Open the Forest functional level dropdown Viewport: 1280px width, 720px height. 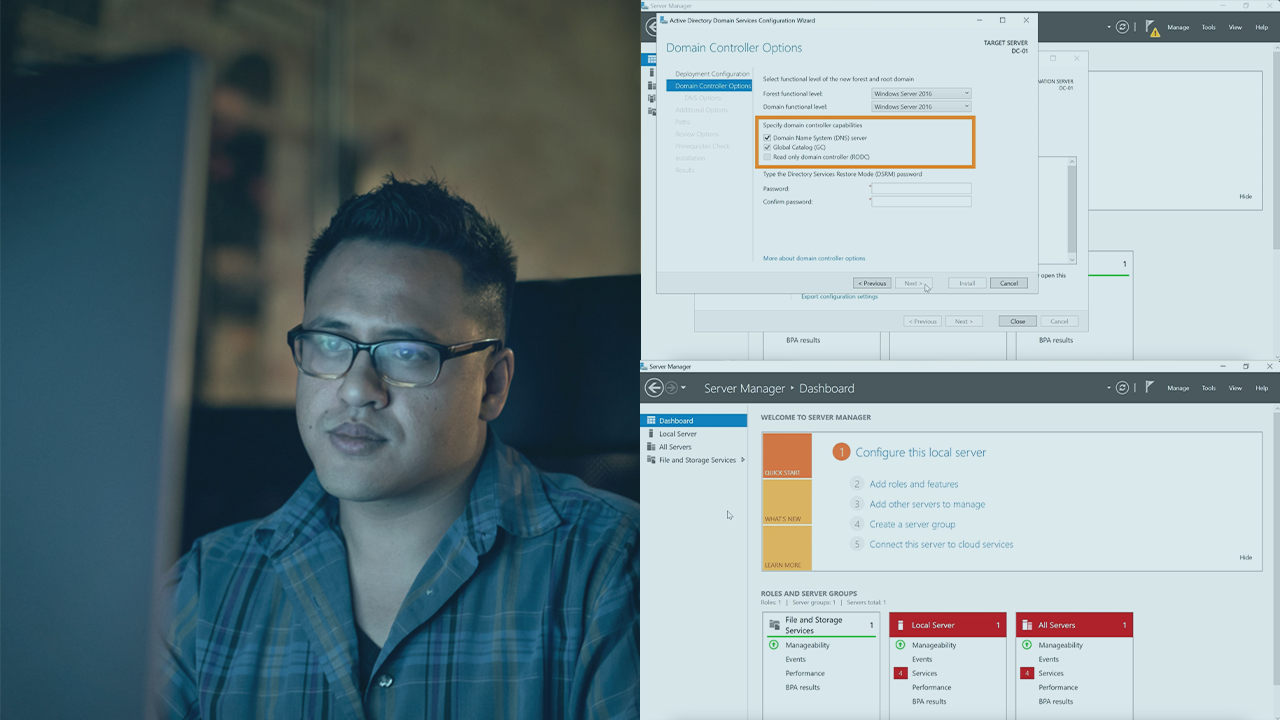click(x=921, y=94)
